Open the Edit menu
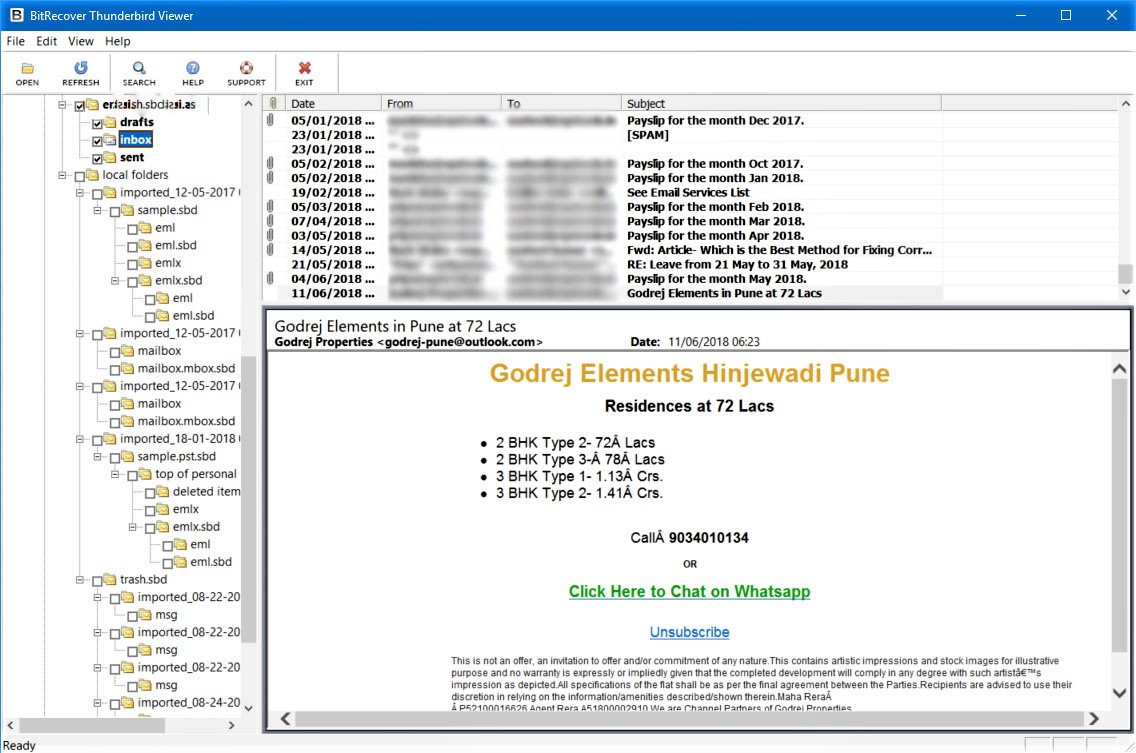Screen dimensions: 1136x753 pos(46,41)
